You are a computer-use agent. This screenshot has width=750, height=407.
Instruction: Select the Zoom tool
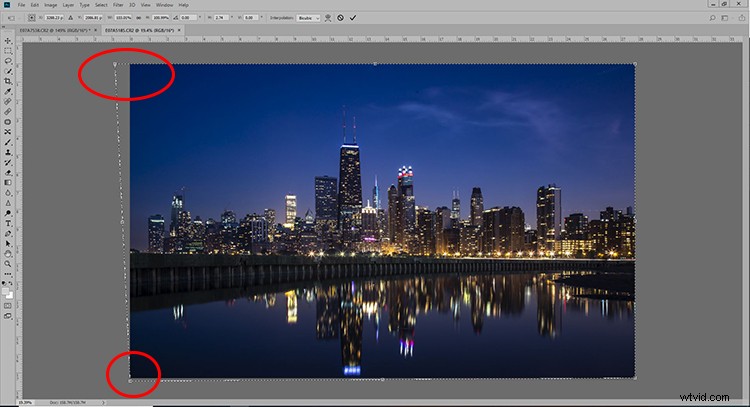[x=8, y=264]
